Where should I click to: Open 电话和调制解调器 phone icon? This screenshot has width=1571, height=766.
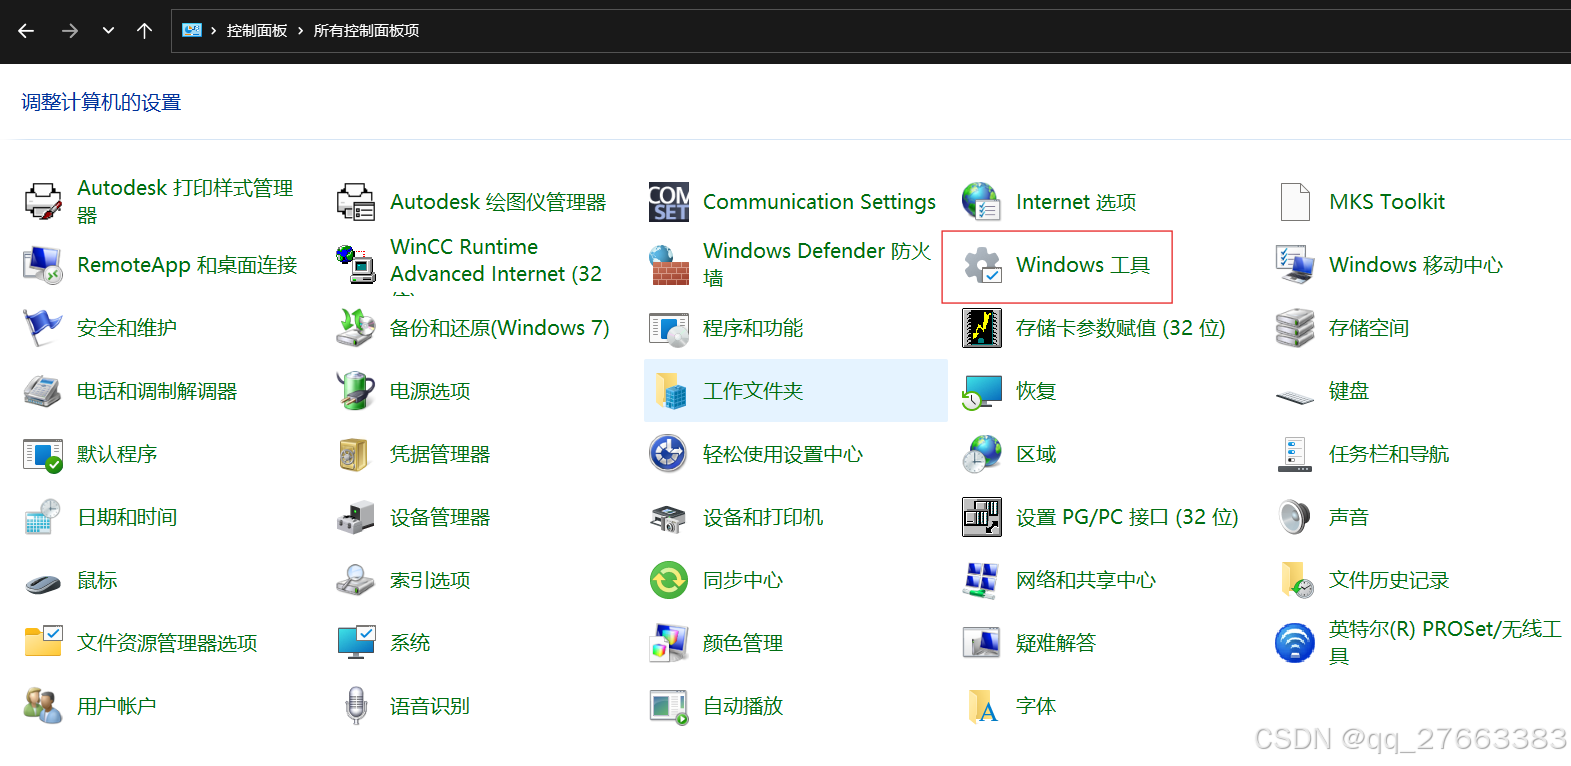(x=43, y=391)
